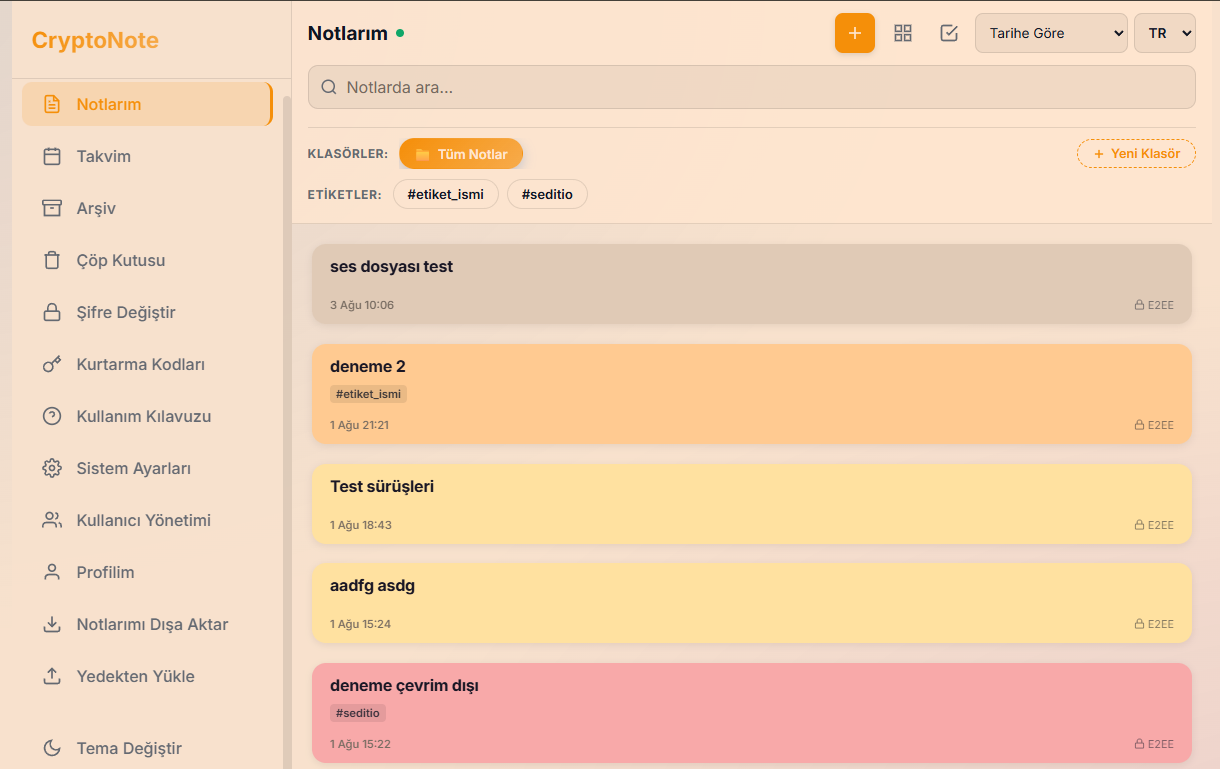This screenshot has width=1220, height=769.
Task: Open the ses dosyası test note card
Action: pos(752,284)
